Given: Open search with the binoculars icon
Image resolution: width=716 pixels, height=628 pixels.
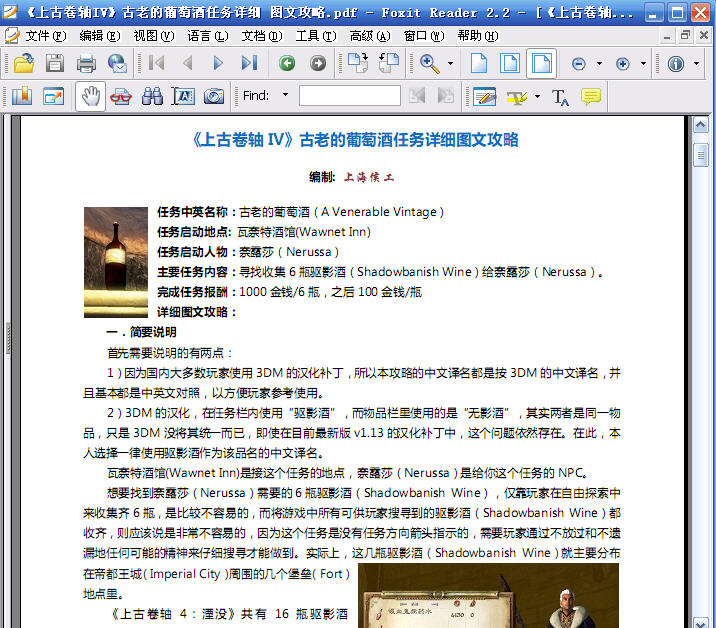Looking at the screenshot, I should pos(152,96).
